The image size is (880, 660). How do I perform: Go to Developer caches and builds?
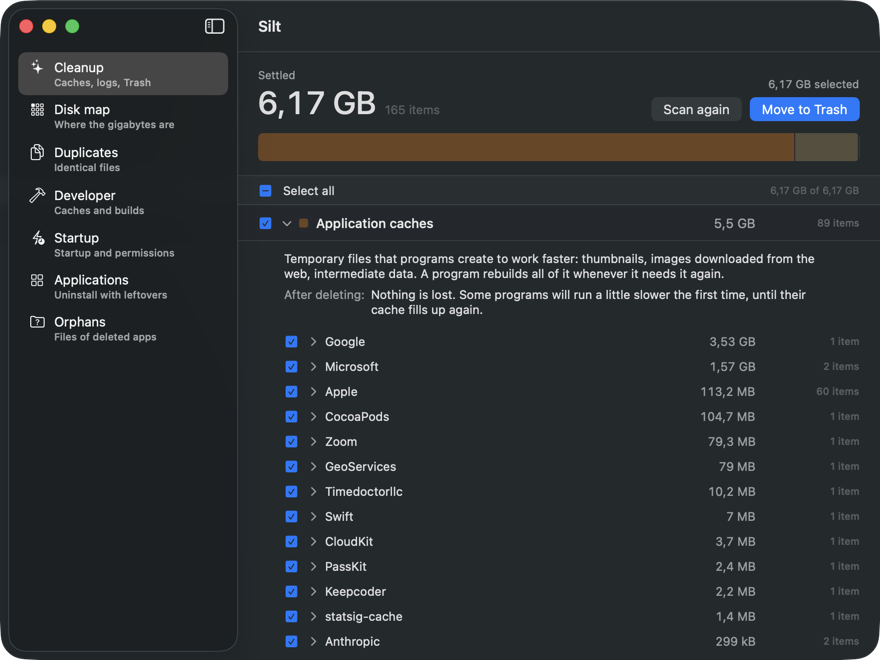pos(123,202)
